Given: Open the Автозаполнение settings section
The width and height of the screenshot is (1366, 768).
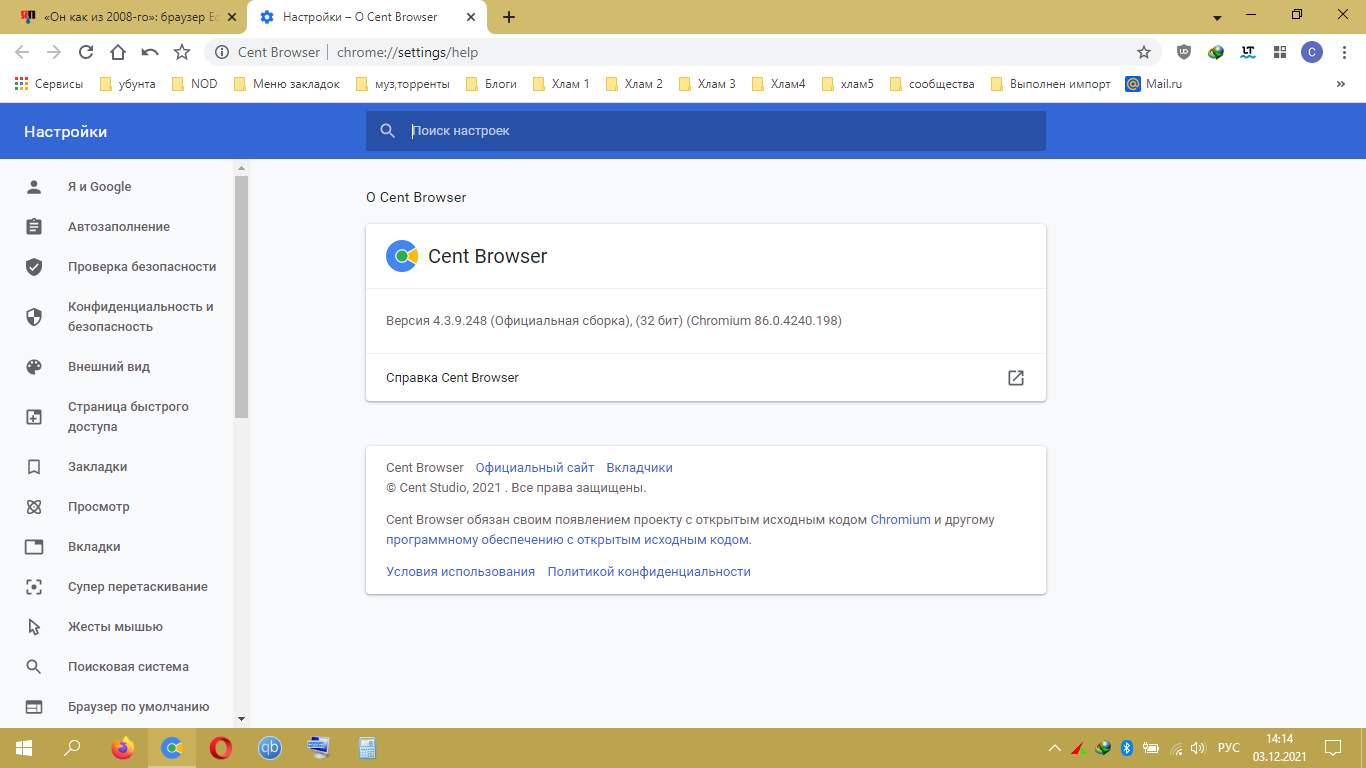Looking at the screenshot, I should tap(117, 227).
